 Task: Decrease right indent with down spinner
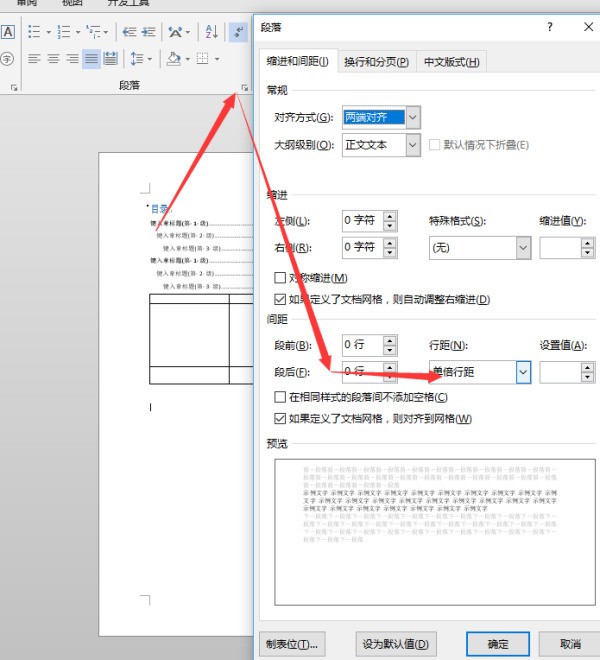click(x=390, y=253)
